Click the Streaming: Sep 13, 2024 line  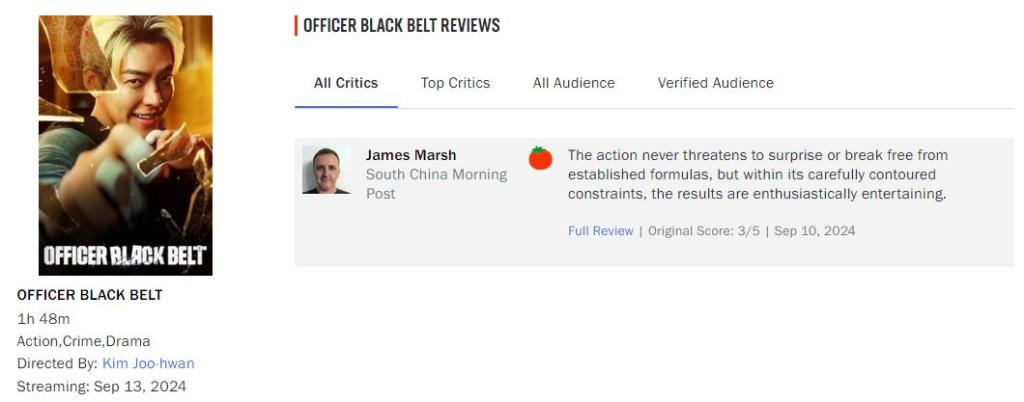pyautogui.click(x=101, y=386)
